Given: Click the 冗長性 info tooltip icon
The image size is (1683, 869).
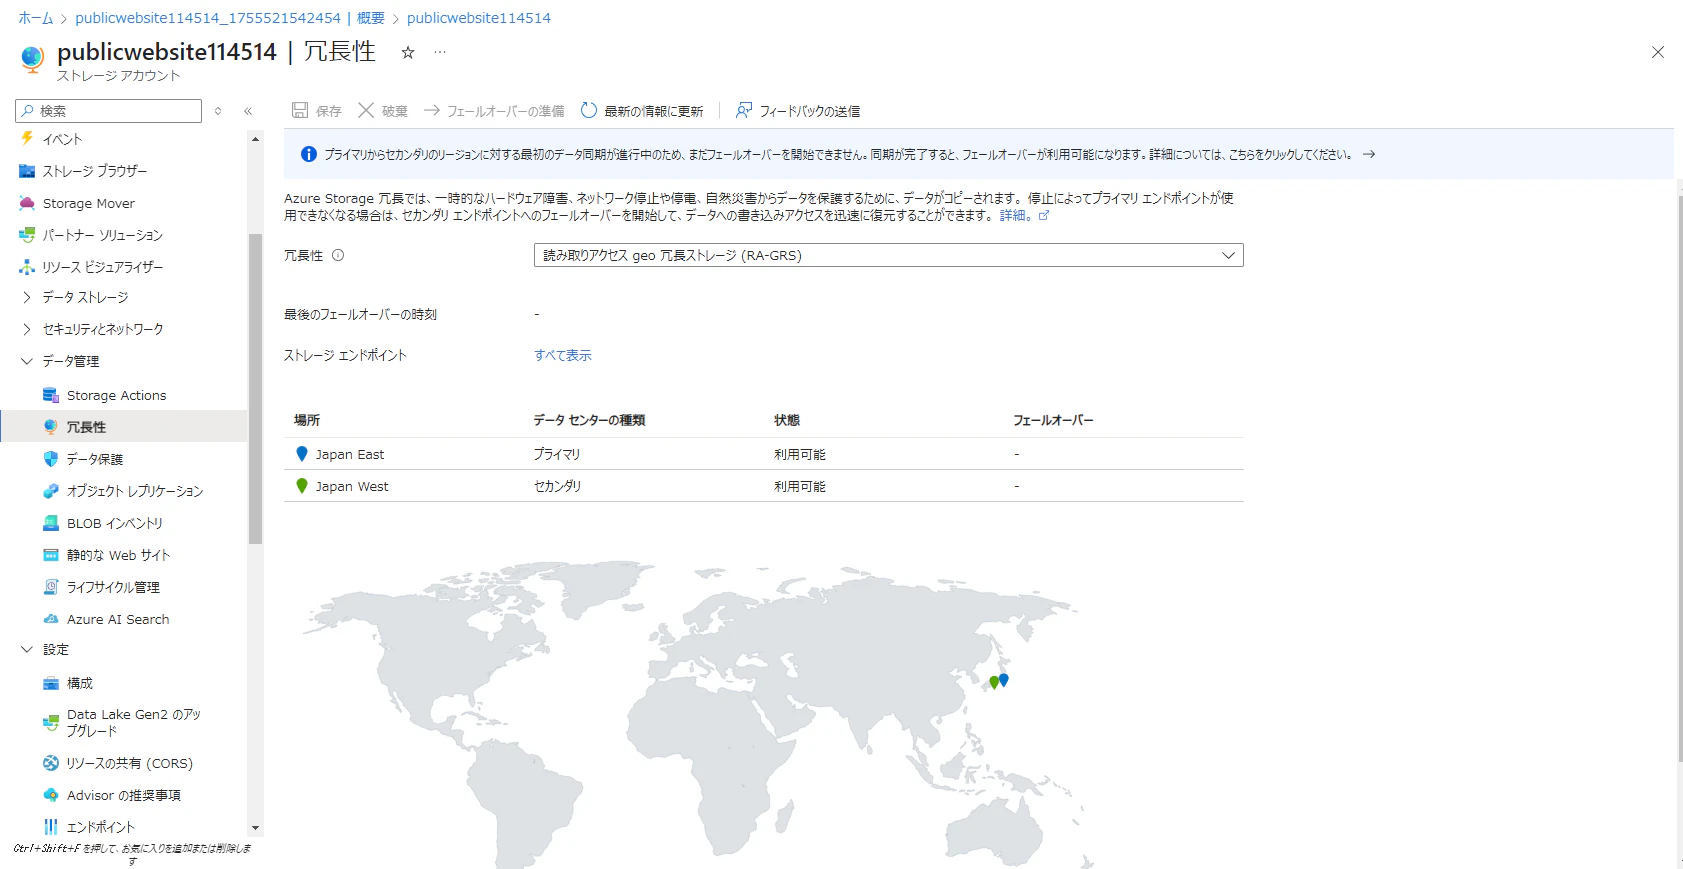Looking at the screenshot, I should tap(338, 255).
